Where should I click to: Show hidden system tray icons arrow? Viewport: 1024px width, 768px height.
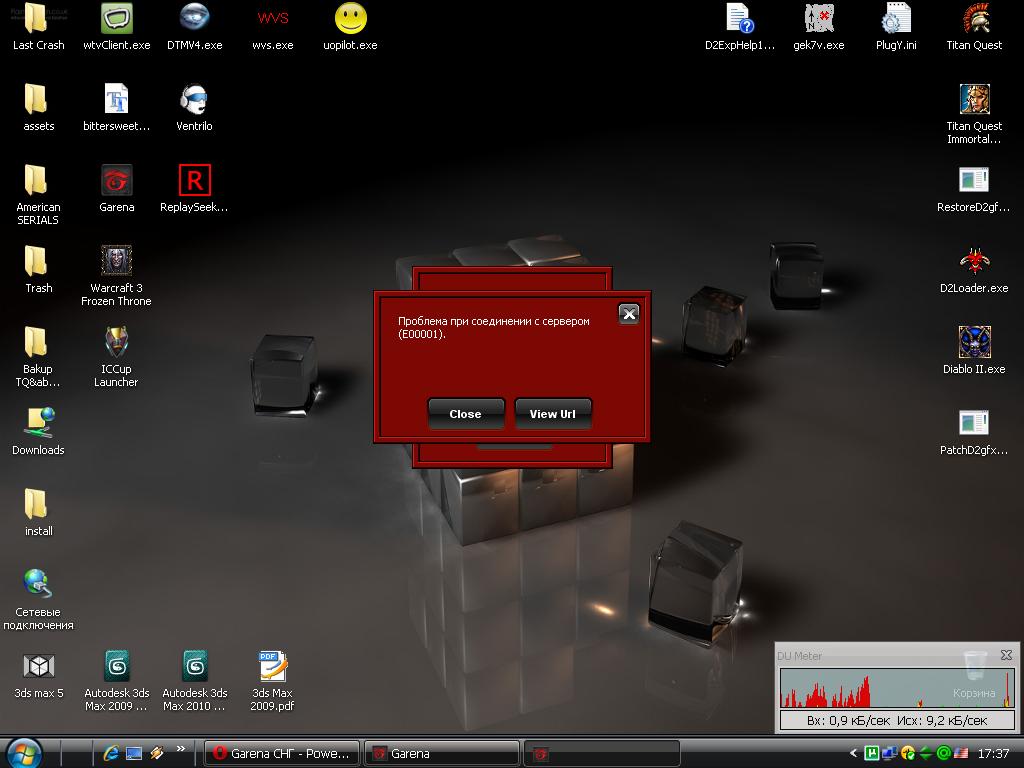853,754
